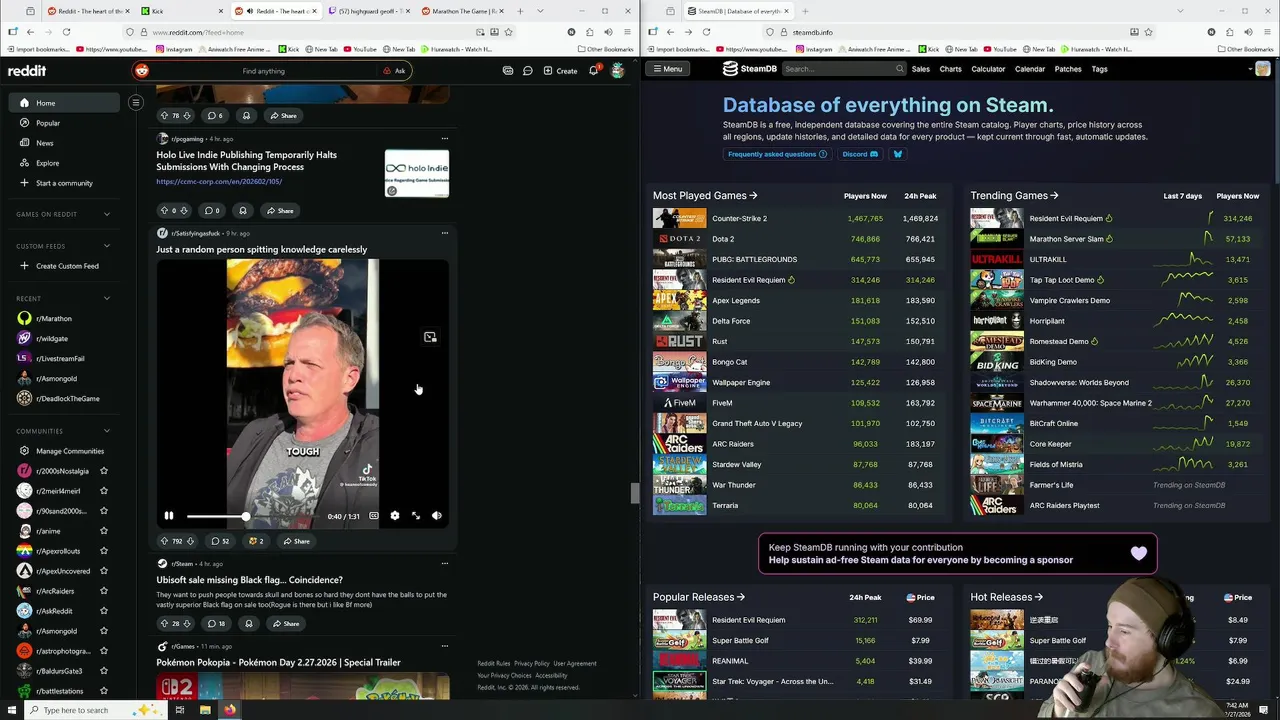Upvote the random person video post

165,541
